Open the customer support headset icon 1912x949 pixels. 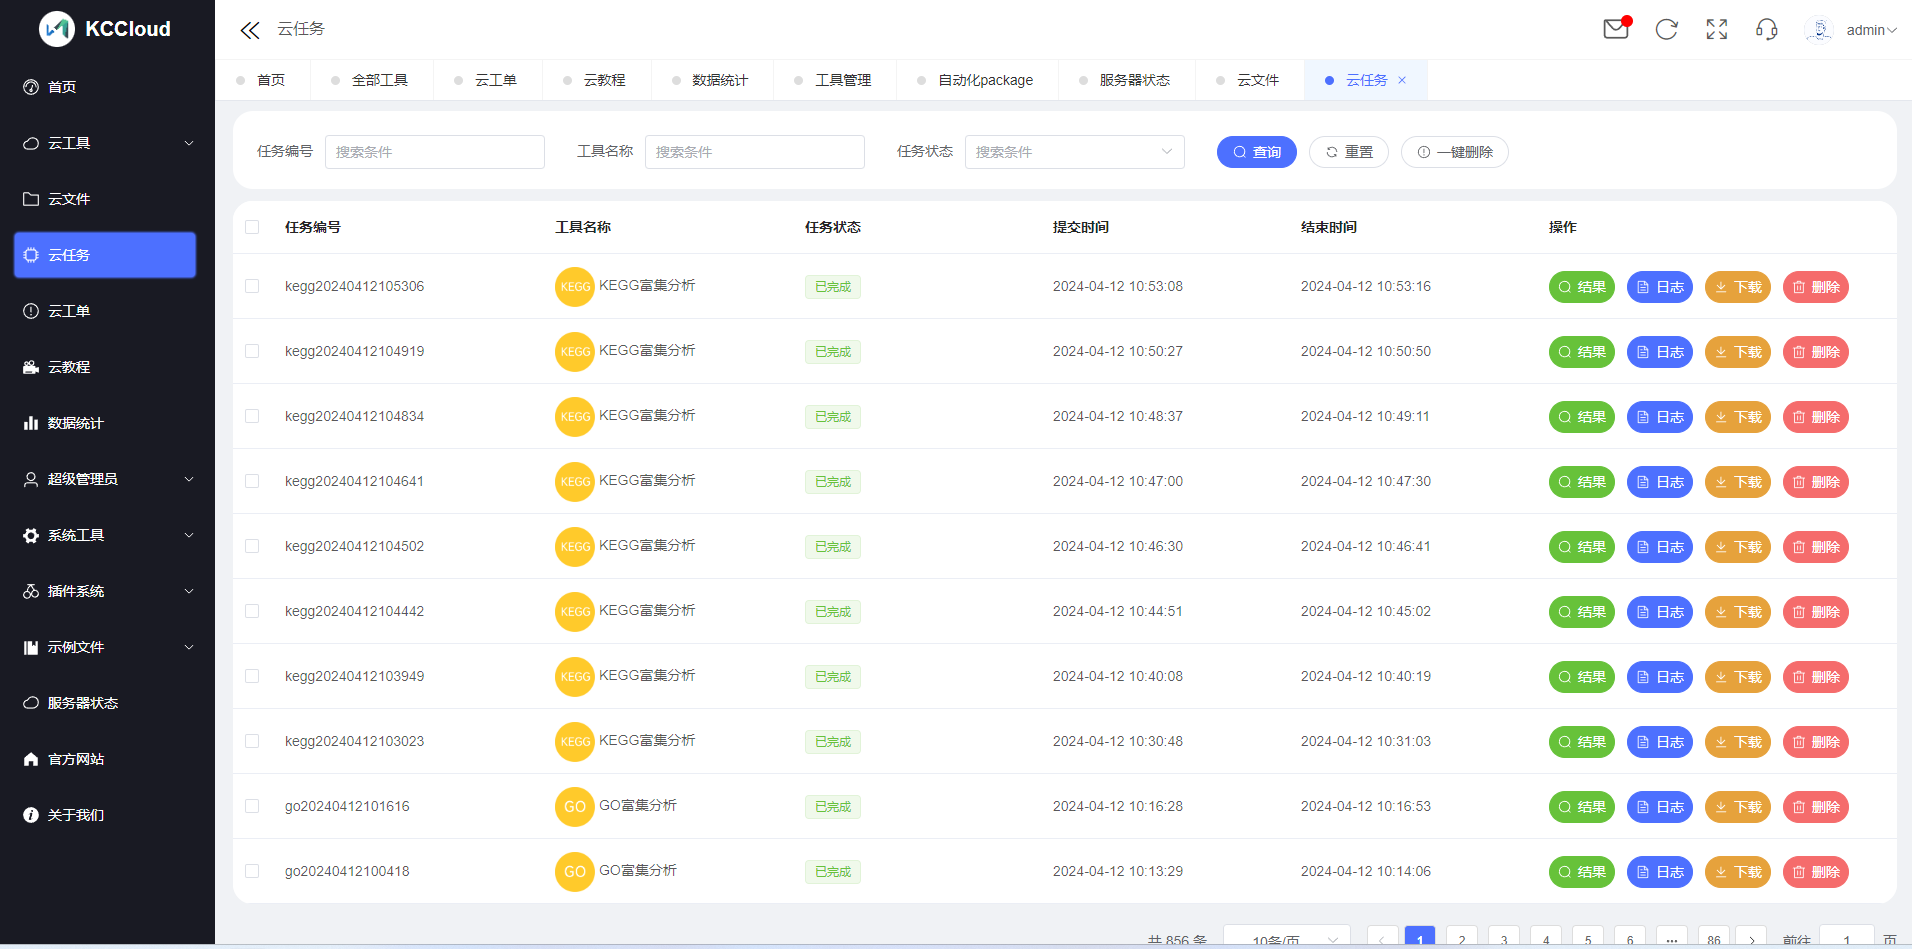(x=1767, y=30)
